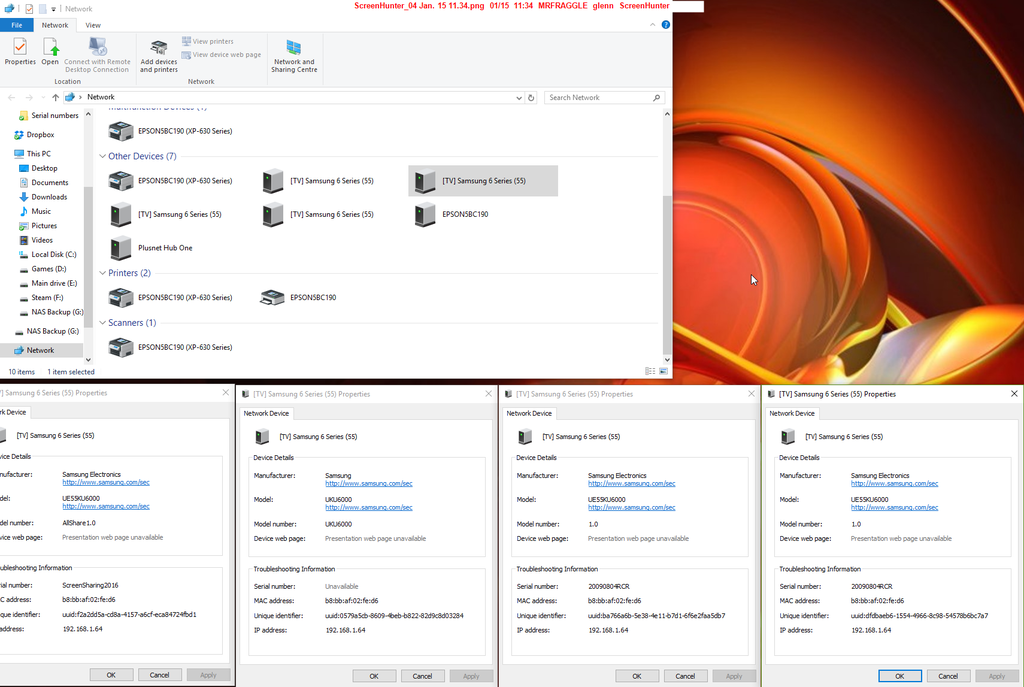
Task: Collapse the Other Devices (7) group
Action: [103, 157]
